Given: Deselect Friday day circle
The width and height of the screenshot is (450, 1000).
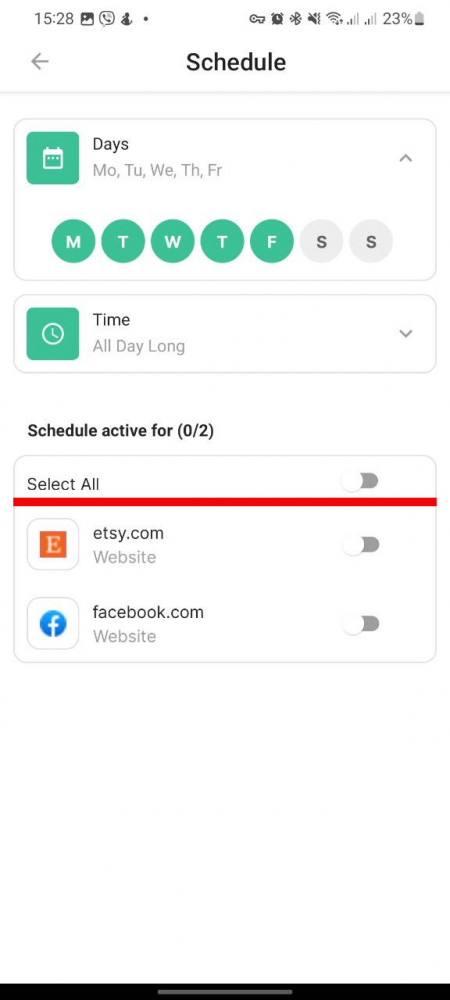Looking at the screenshot, I should pos(272,241).
